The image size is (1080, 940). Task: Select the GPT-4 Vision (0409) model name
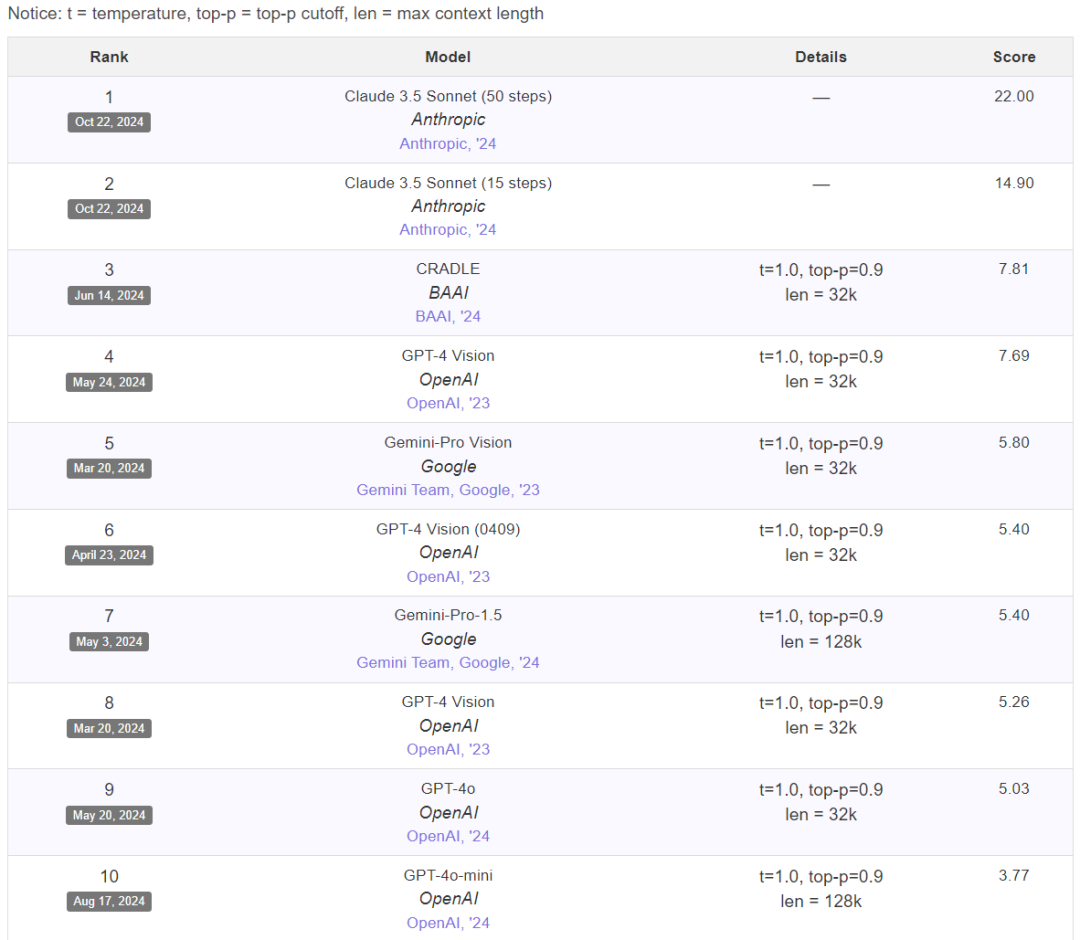[448, 530]
